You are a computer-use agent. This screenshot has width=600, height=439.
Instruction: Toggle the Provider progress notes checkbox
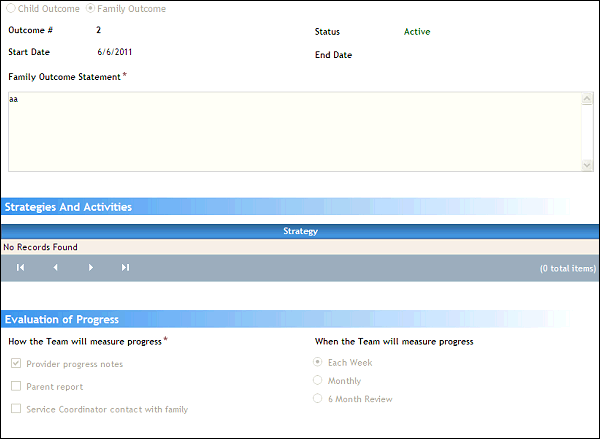pyautogui.click(x=16, y=364)
